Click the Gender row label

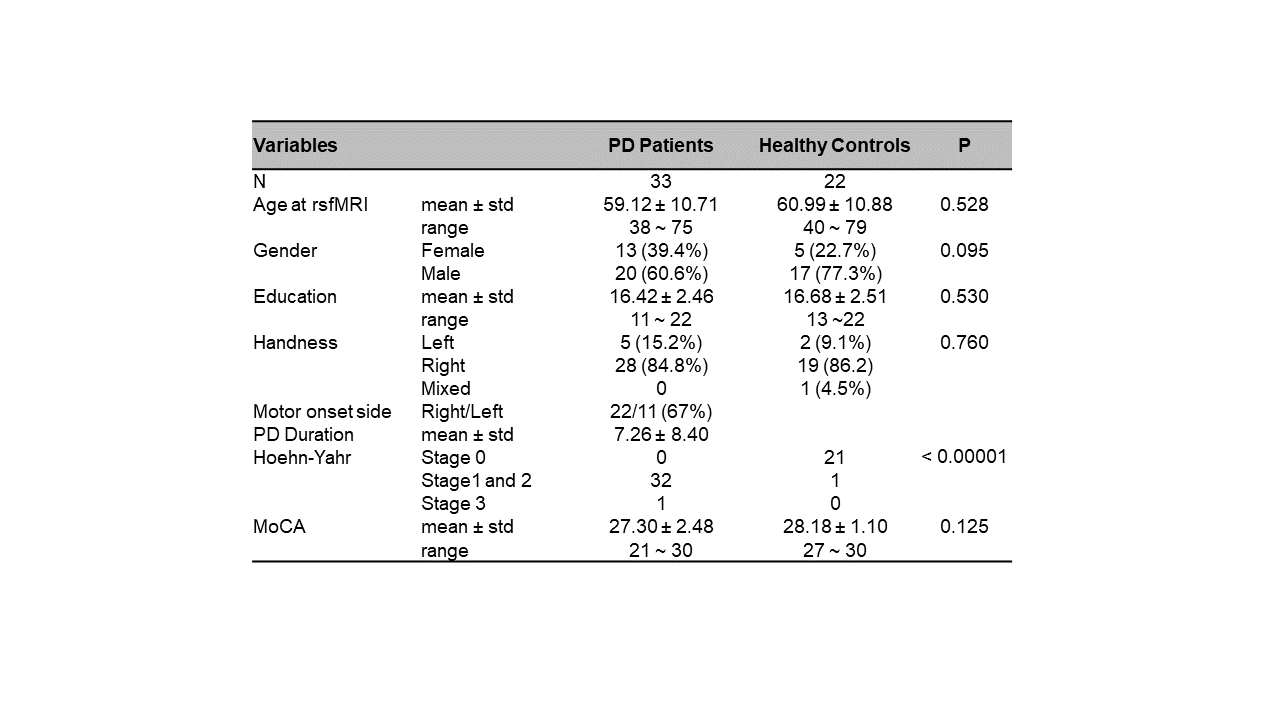click(285, 251)
